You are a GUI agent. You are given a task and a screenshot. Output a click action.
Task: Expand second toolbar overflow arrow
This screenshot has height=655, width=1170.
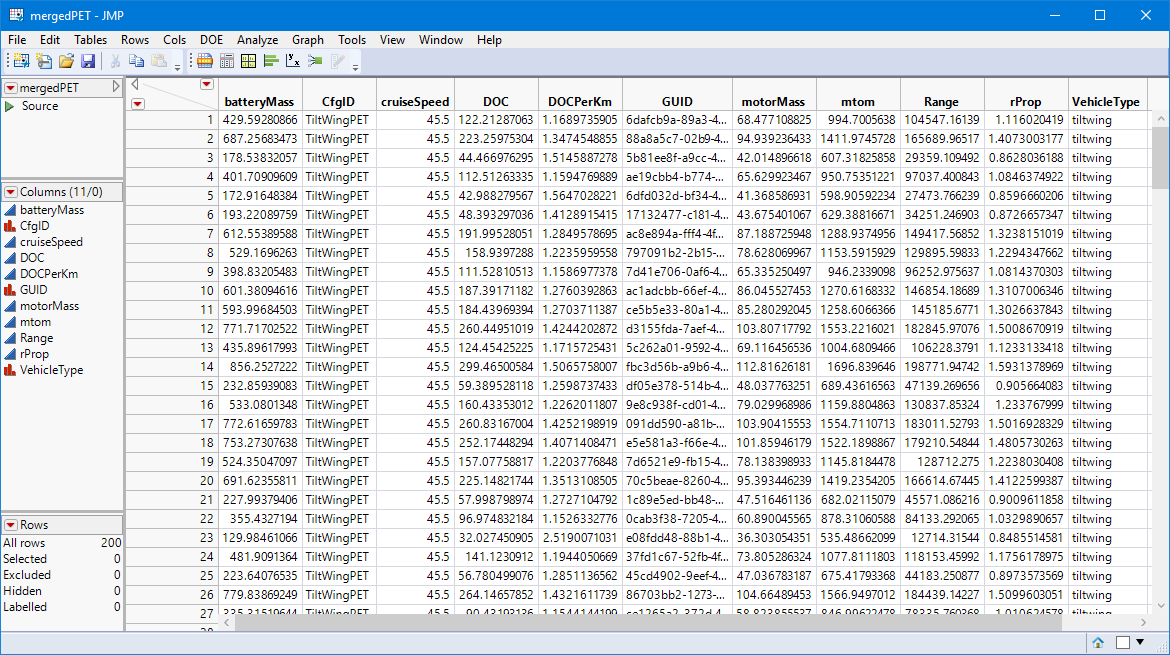point(355,68)
